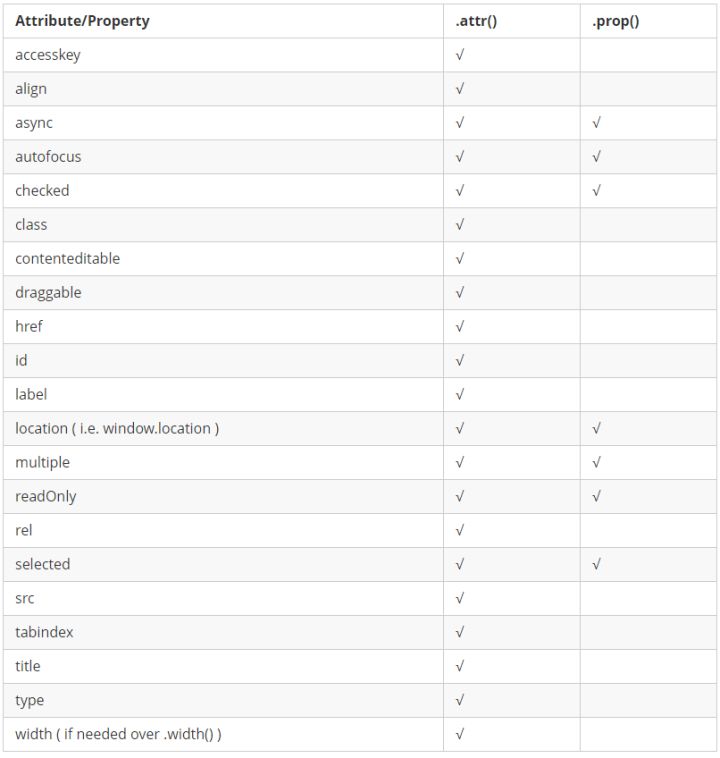Click the .attr() checkmark for id
This screenshot has height=758, width=720.
(x=460, y=361)
